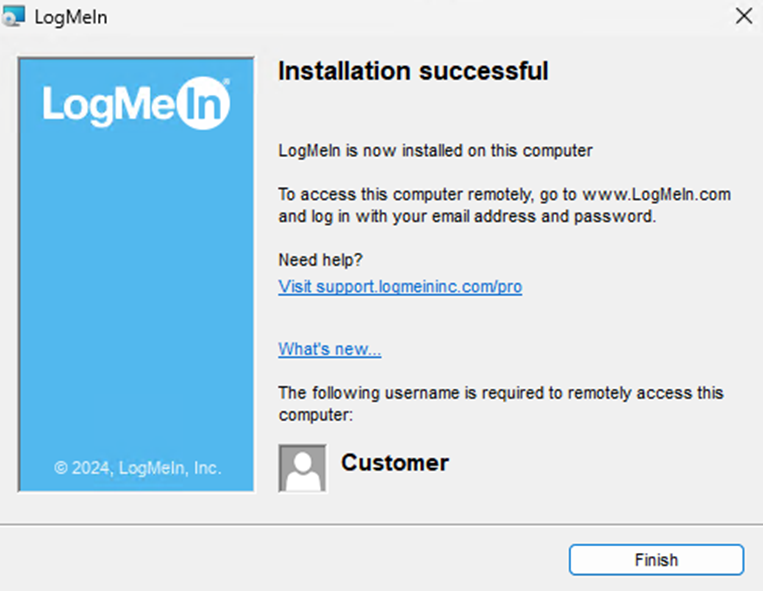Image resolution: width=763 pixels, height=591 pixels.
Task: Close the LogMeIn installer window
Action: click(742, 16)
